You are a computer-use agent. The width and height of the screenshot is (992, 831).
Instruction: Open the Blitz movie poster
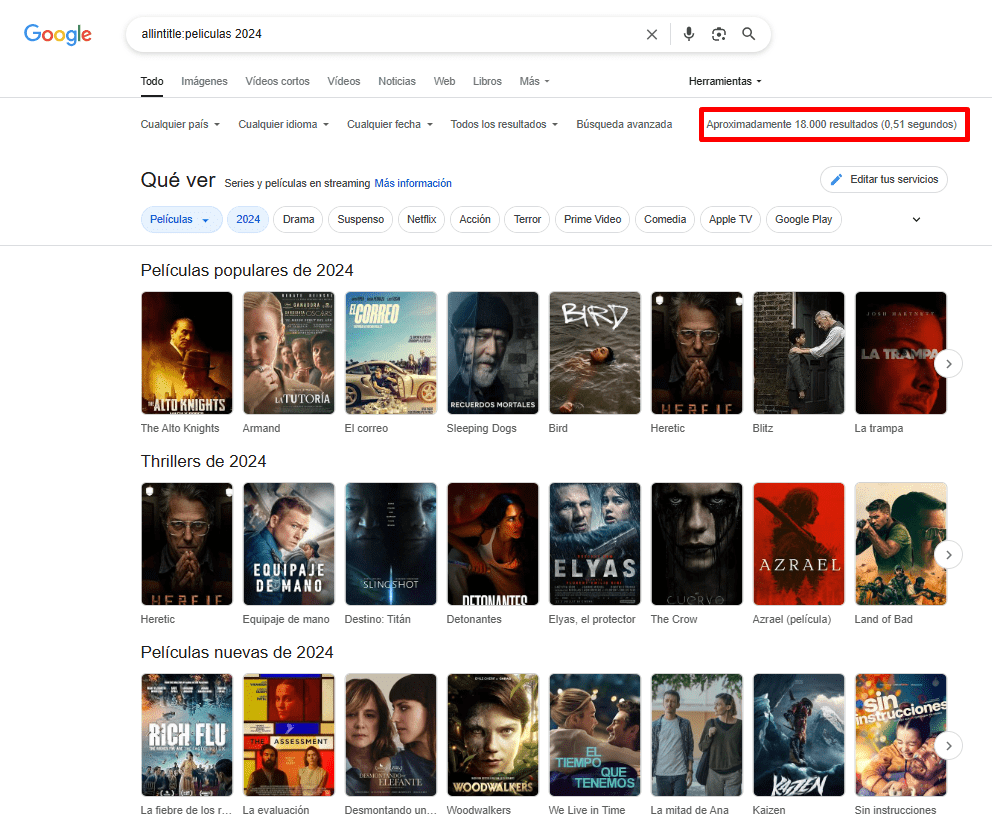click(x=799, y=353)
